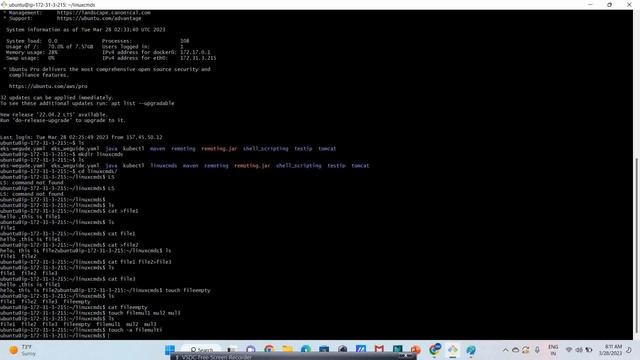Click the 'cat fileempty' command text
The image size is (640, 360).
[x=128, y=307]
